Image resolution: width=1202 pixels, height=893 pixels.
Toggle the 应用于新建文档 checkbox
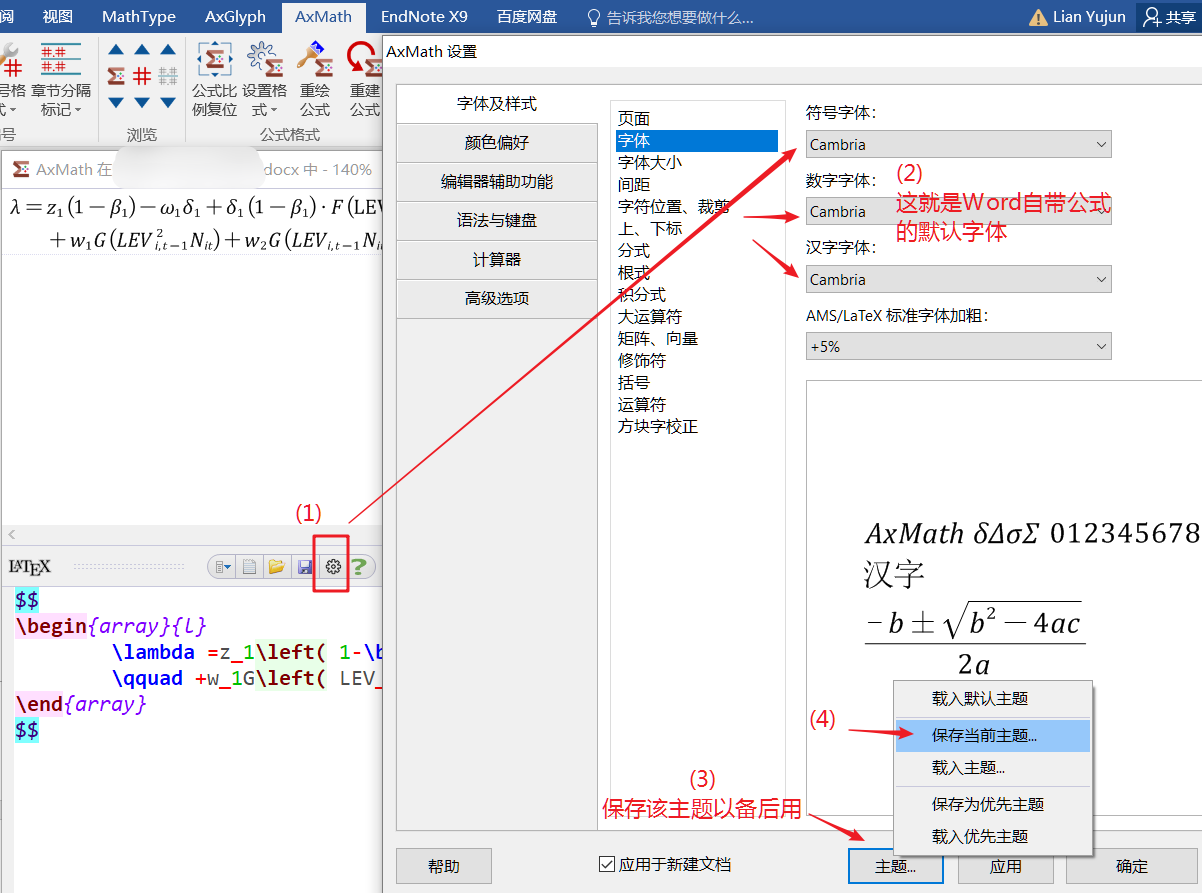point(606,864)
